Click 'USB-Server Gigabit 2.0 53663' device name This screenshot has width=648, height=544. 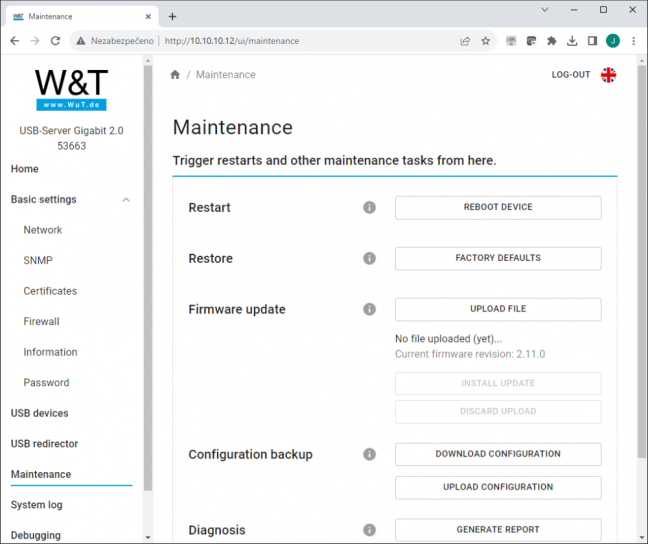point(71,138)
